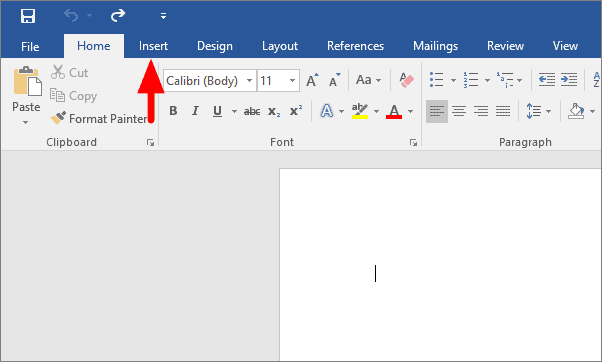Click the Save icon in Quick Access Toolbar
This screenshot has height=362, width=602.
pyautogui.click(x=28, y=16)
